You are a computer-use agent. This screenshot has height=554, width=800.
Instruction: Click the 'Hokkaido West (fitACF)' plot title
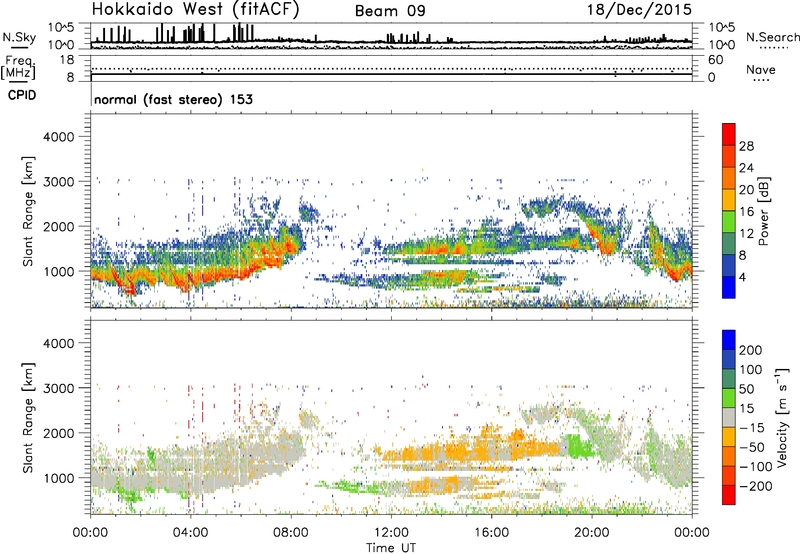(x=195, y=10)
